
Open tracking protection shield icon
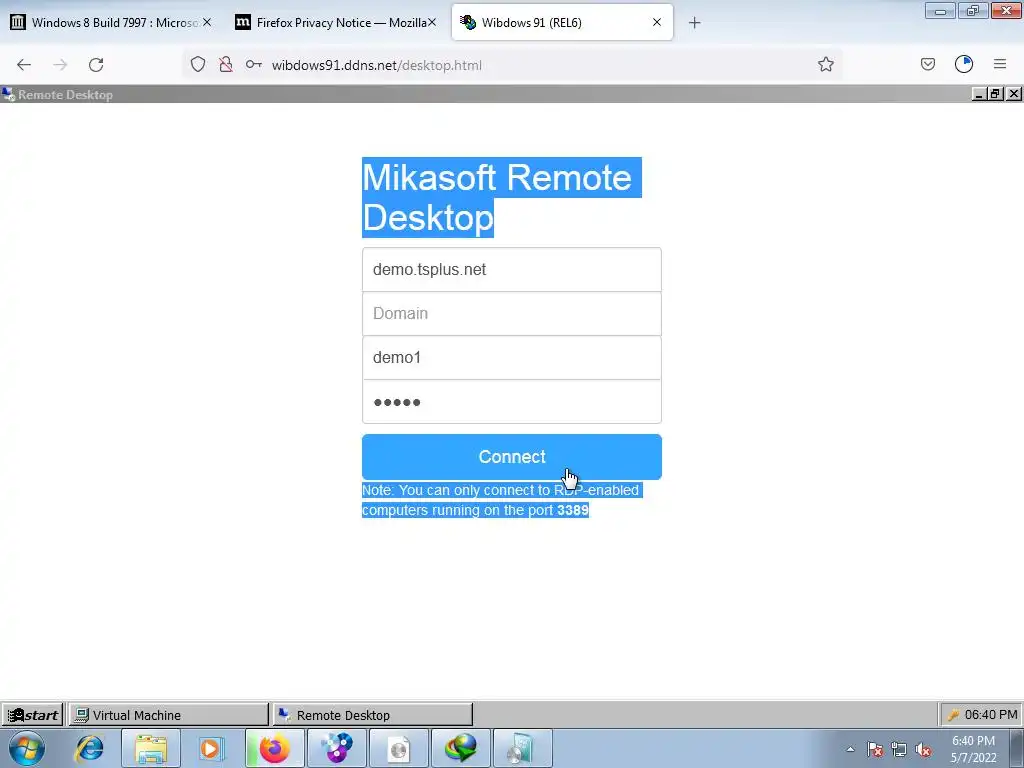click(x=198, y=64)
